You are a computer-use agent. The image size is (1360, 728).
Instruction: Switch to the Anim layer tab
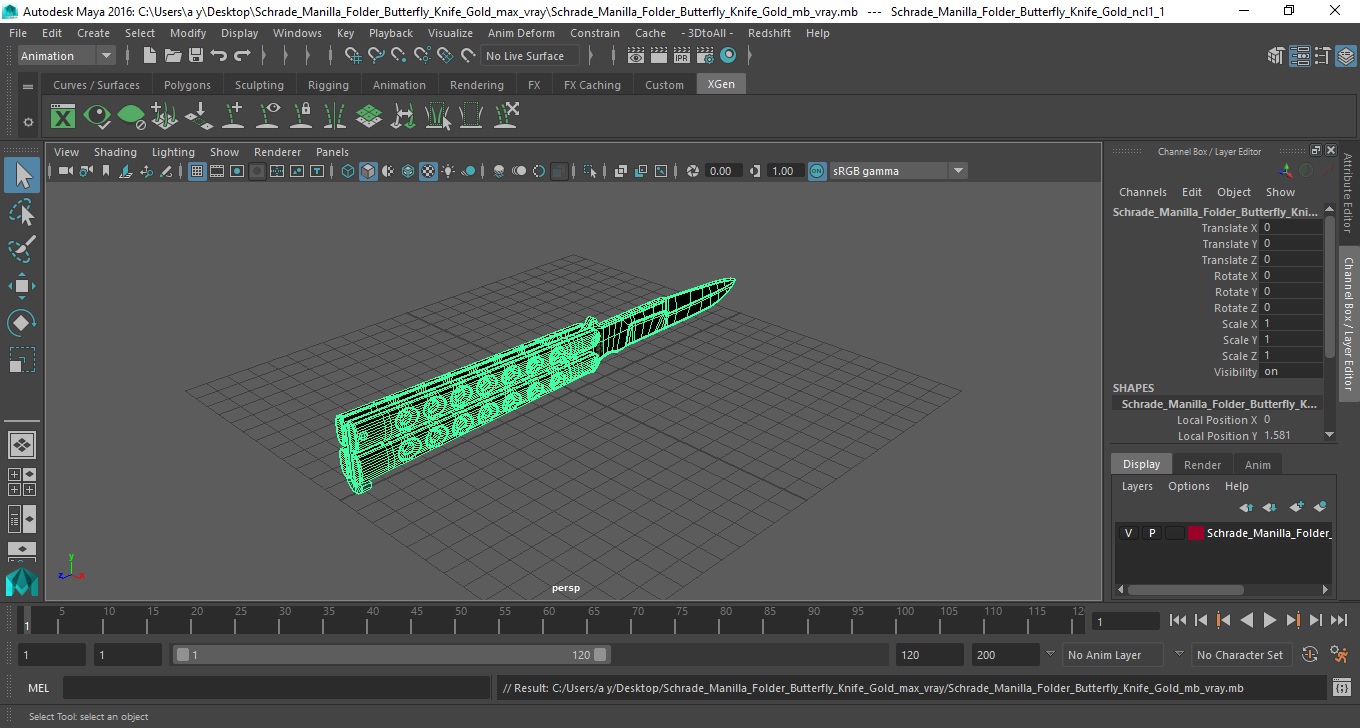(1258, 465)
